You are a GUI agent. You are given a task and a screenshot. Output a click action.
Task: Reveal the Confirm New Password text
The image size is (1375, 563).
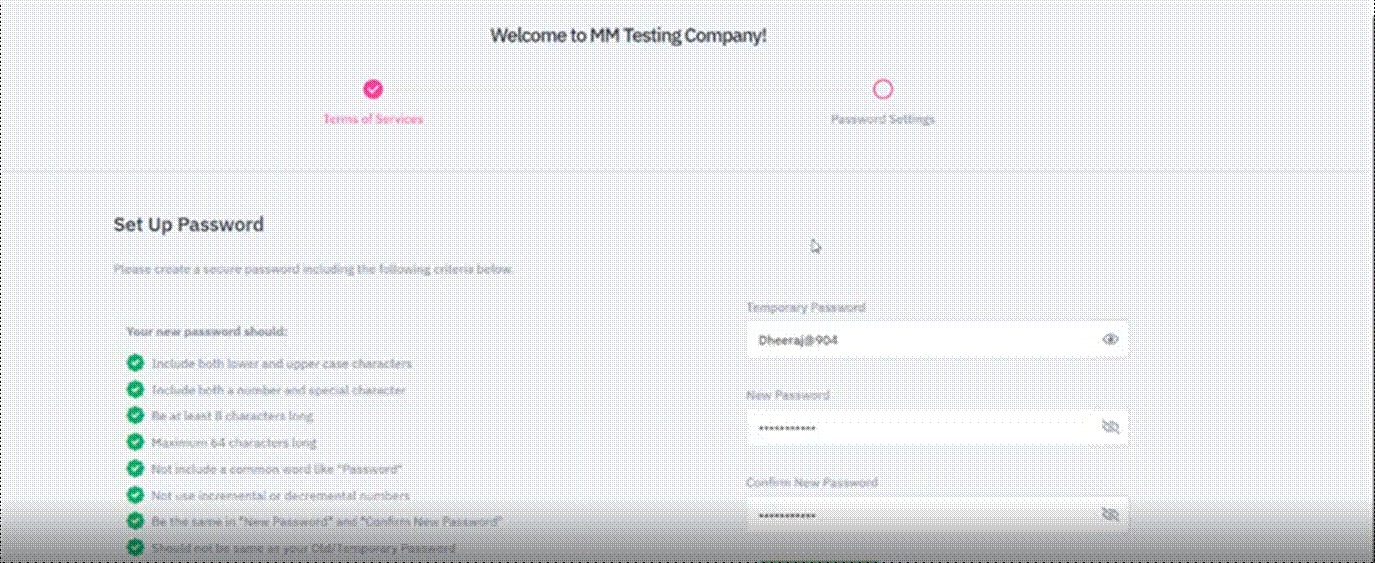pos(1109,514)
